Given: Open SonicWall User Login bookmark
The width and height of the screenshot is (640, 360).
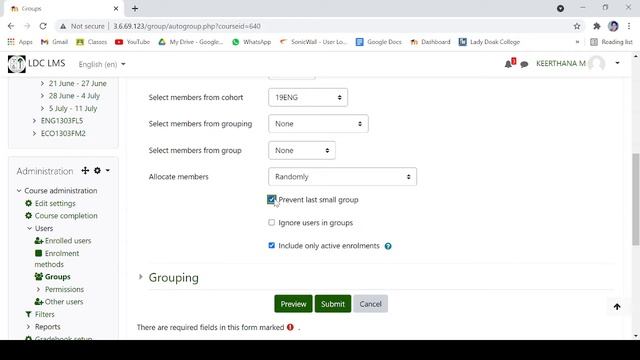Looking at the screenshot, I should pyautogui.click(x=313, y=42).
